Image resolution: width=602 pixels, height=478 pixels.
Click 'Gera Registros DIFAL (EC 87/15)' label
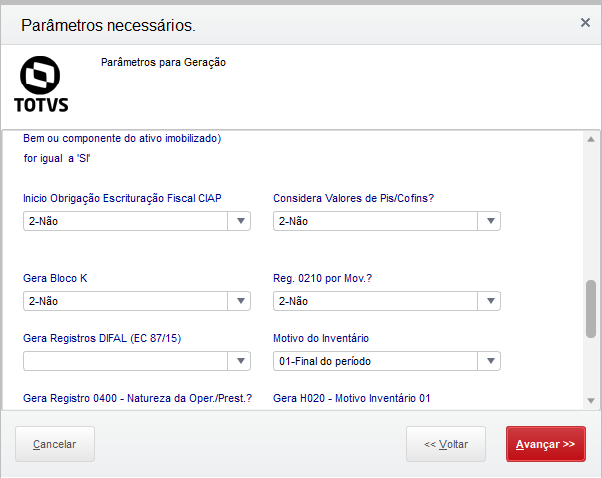click(102, 338)
